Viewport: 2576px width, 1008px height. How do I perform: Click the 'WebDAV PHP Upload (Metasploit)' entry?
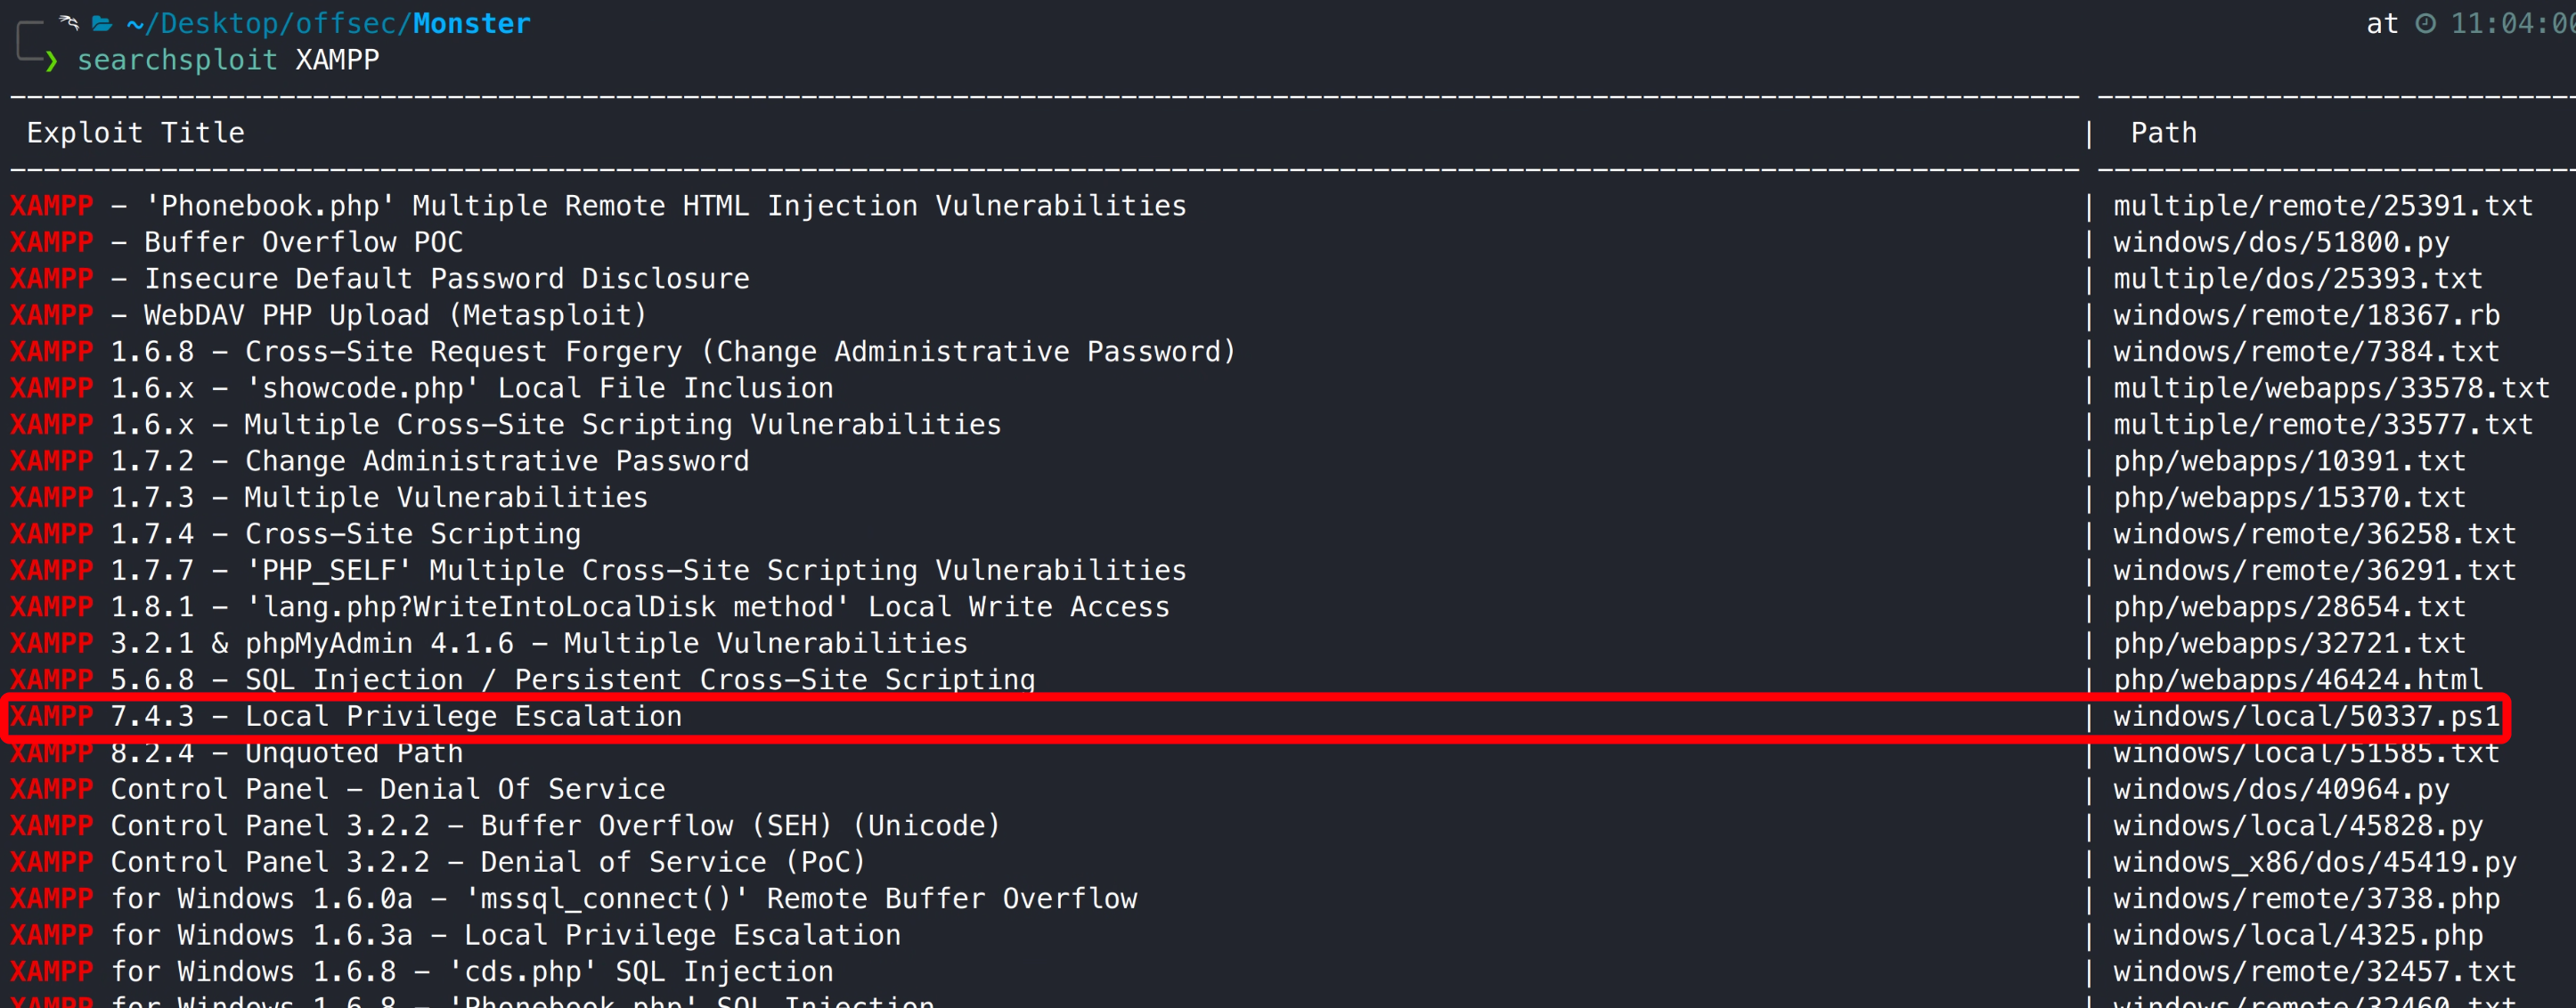coord(395,315)
